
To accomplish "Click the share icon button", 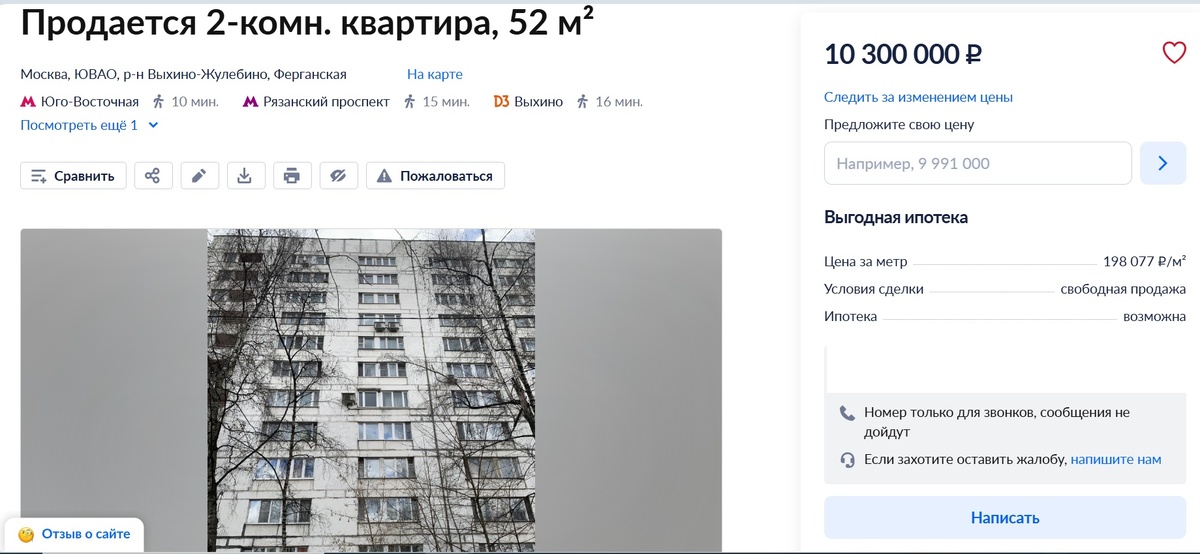I will click(153, 176).
